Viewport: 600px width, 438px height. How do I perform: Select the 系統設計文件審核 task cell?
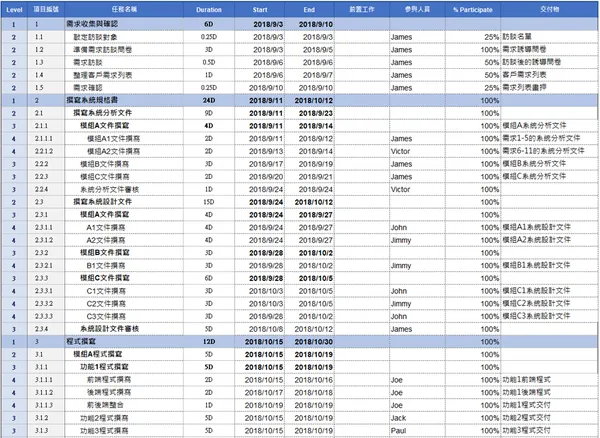(124, 329)
